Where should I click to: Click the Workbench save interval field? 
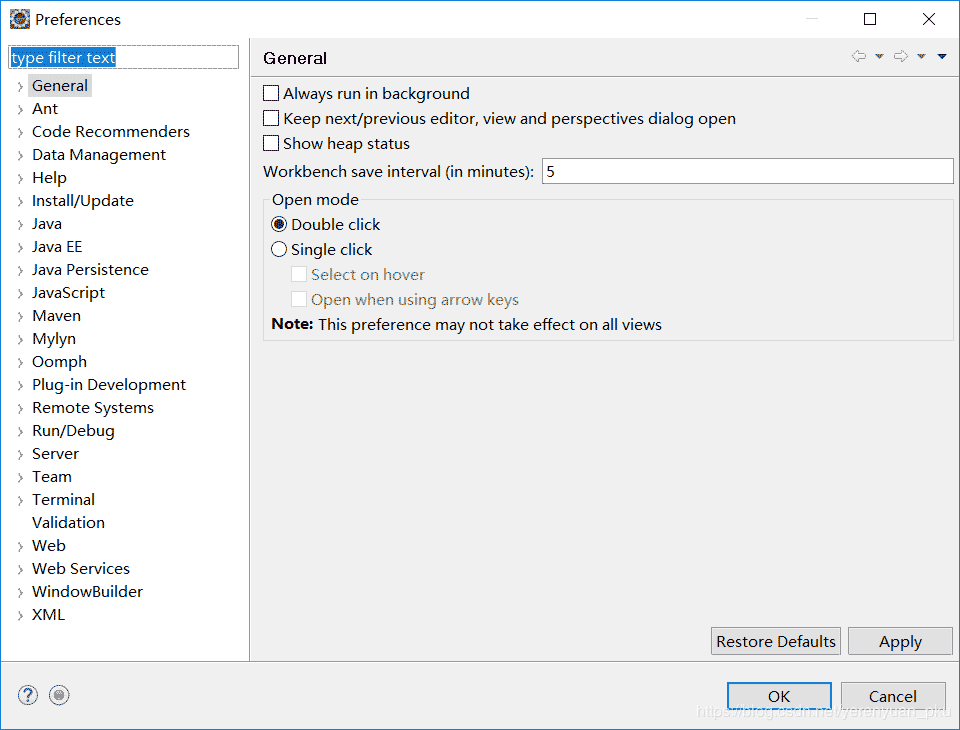(x=747, y=172)
